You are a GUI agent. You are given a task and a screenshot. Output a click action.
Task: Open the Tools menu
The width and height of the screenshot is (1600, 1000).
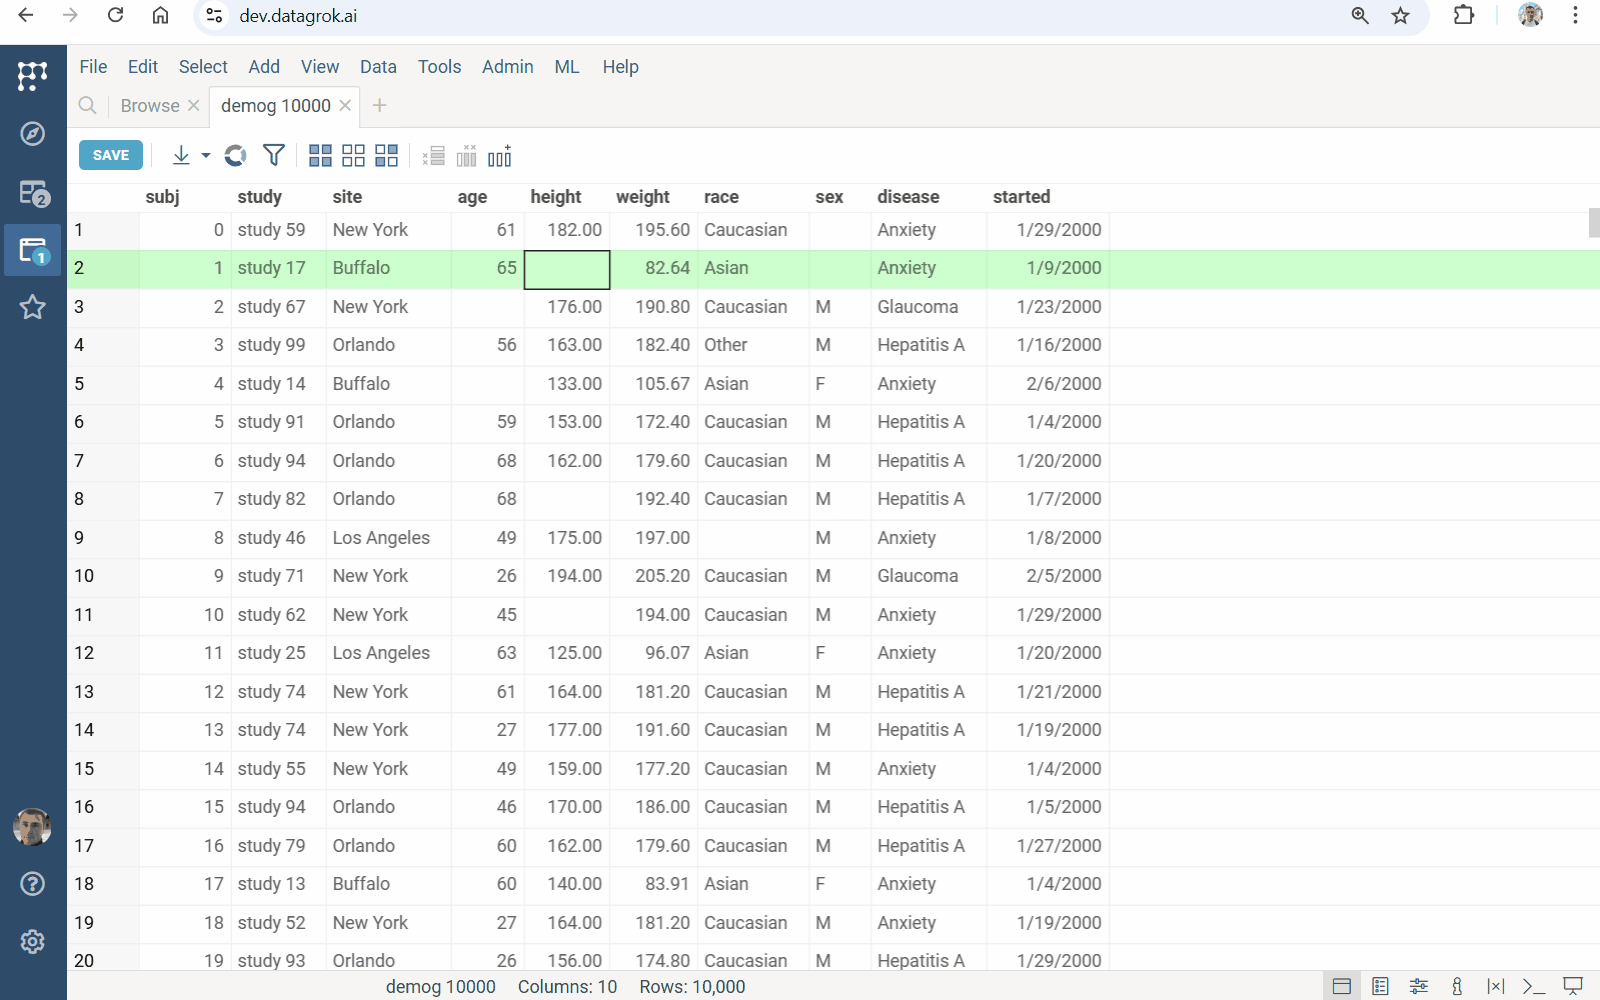(x=439, y=67)
